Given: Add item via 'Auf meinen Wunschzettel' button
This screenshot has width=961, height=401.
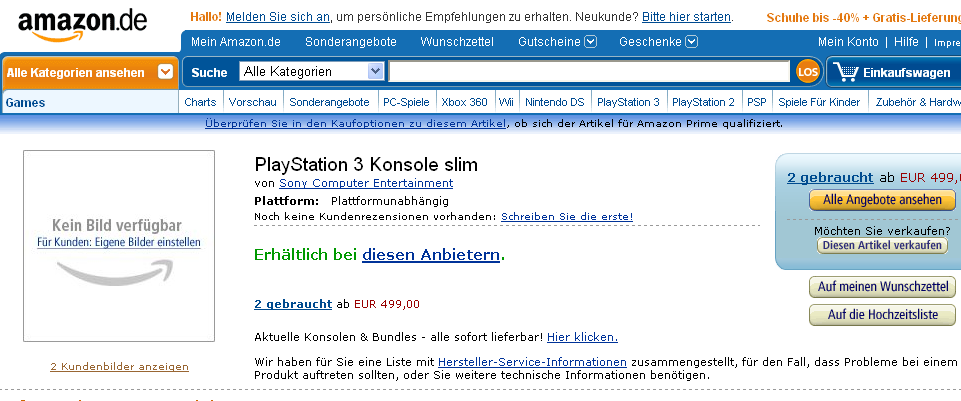Looking at the screenshot, I should tap(882, 287).
